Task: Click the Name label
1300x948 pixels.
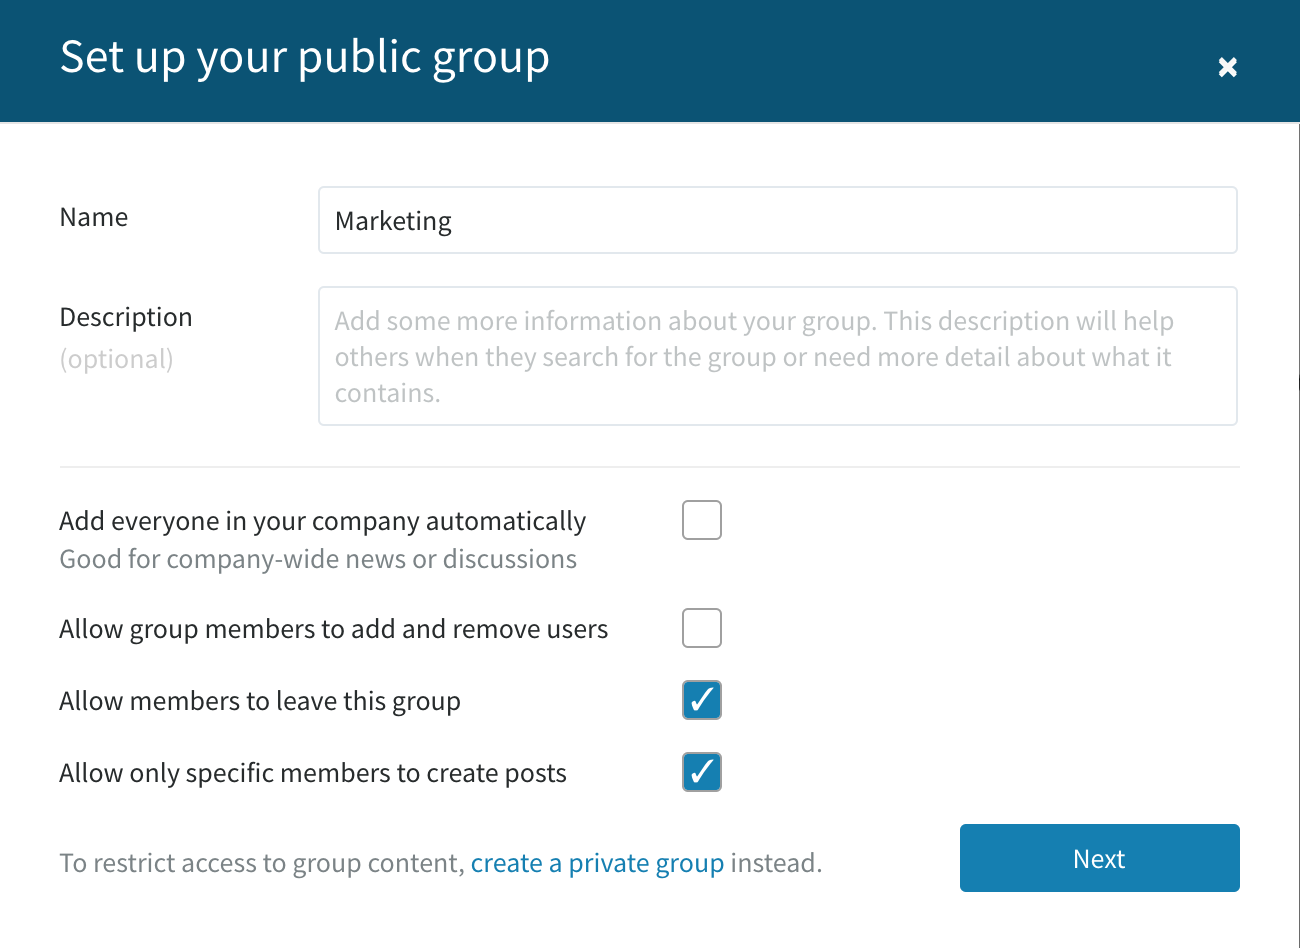Action: point(93,217)
